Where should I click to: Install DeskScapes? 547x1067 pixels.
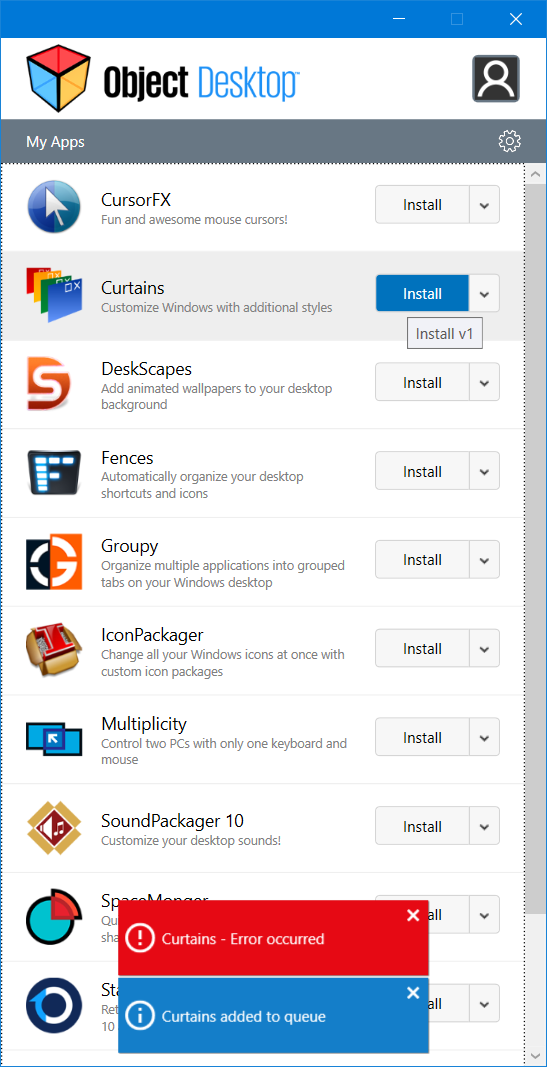422,382
